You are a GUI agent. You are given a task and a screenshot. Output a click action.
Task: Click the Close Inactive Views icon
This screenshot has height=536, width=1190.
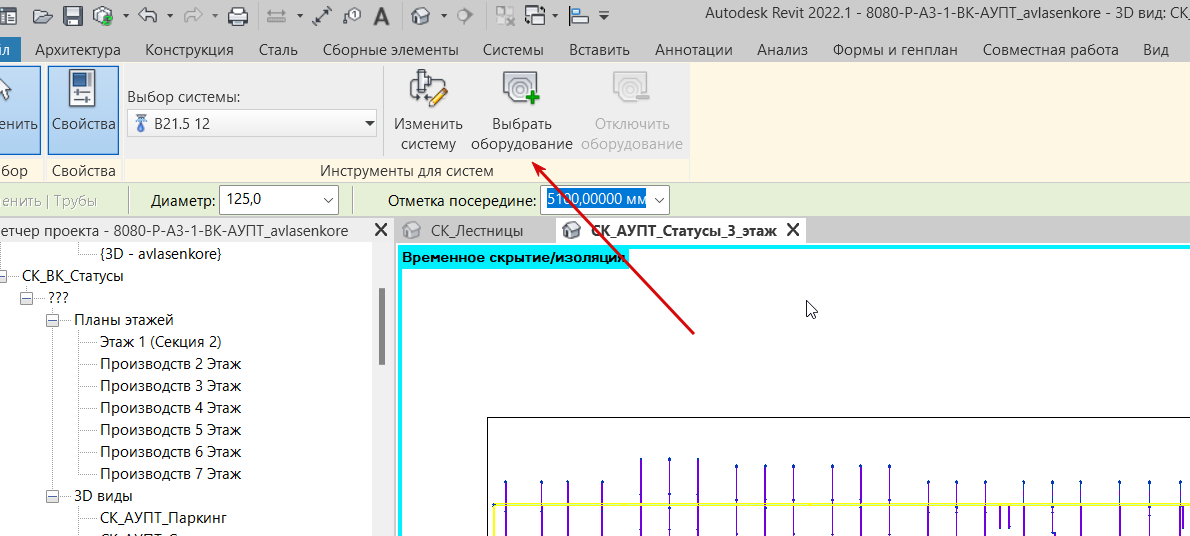504,14
